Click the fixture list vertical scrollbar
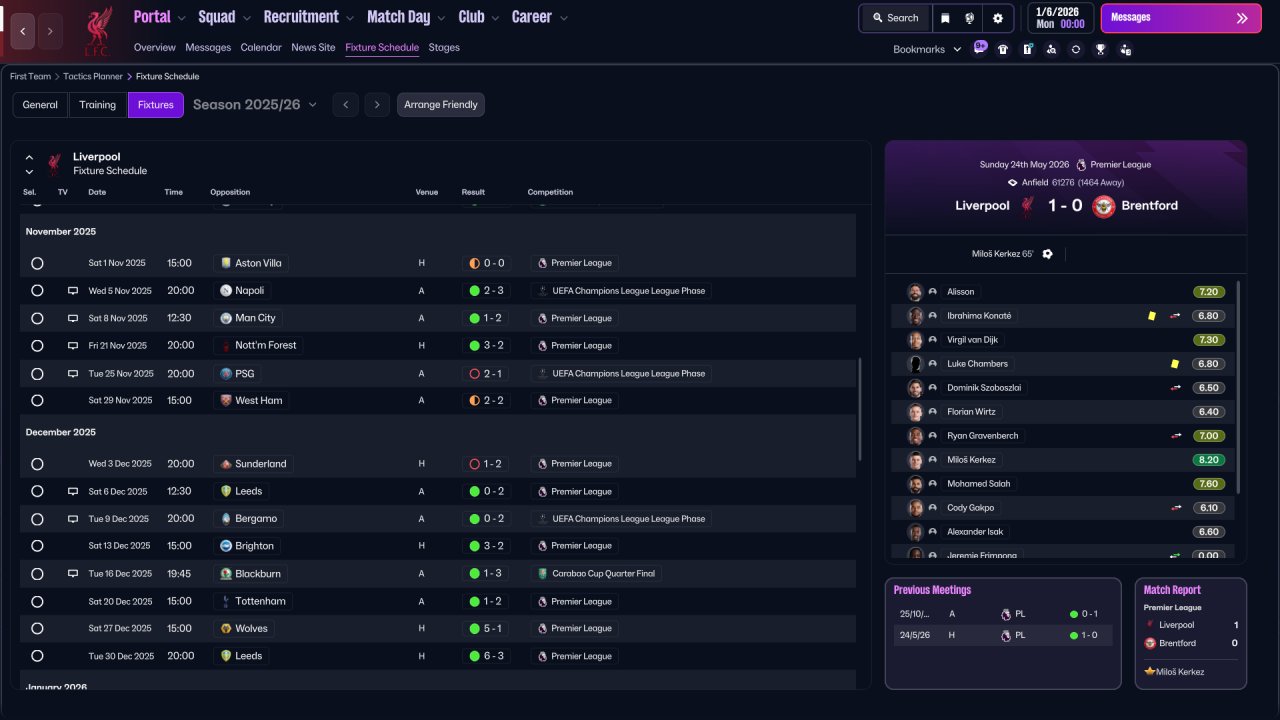 tap(860, 410)
